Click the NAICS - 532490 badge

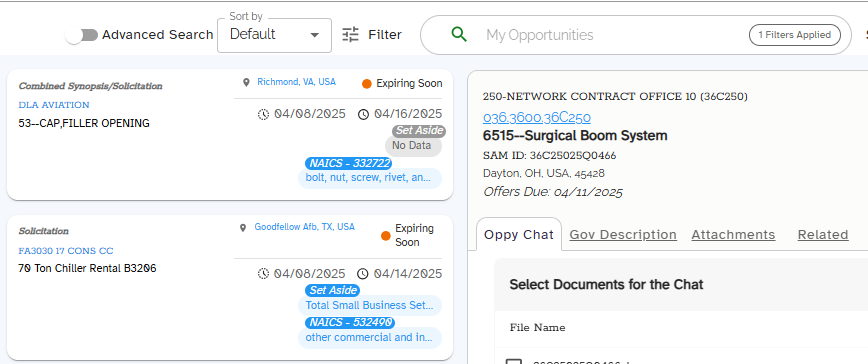point(350,322)
